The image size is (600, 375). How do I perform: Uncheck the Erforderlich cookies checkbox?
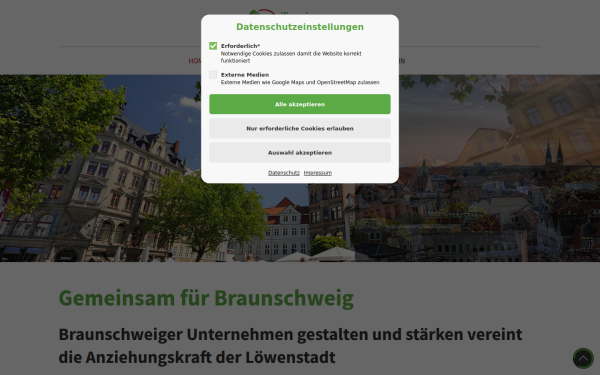coord(213,46)
